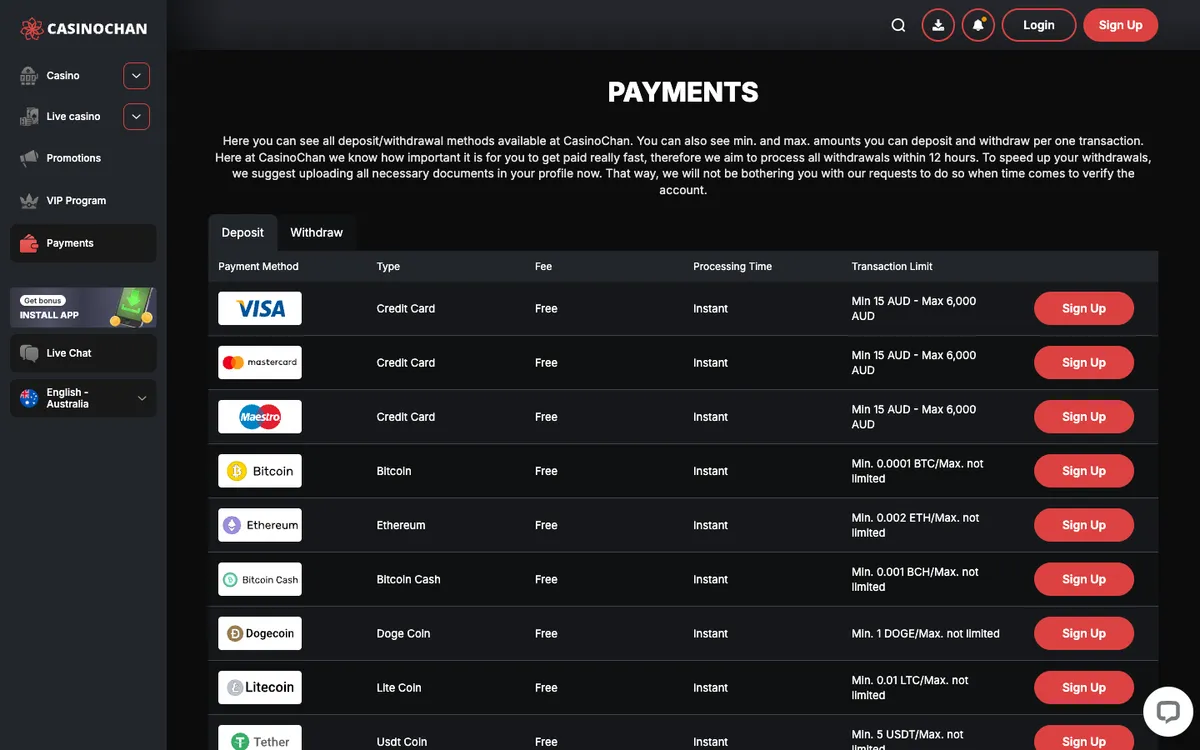
Task: Click Sign Up in the Maestro row
Action: pyautogui.click(x=1084, y=417)
